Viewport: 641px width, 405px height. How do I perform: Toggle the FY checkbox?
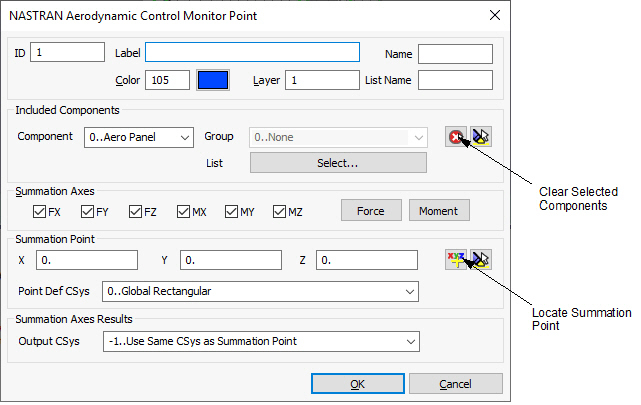[x=87, y=212]
